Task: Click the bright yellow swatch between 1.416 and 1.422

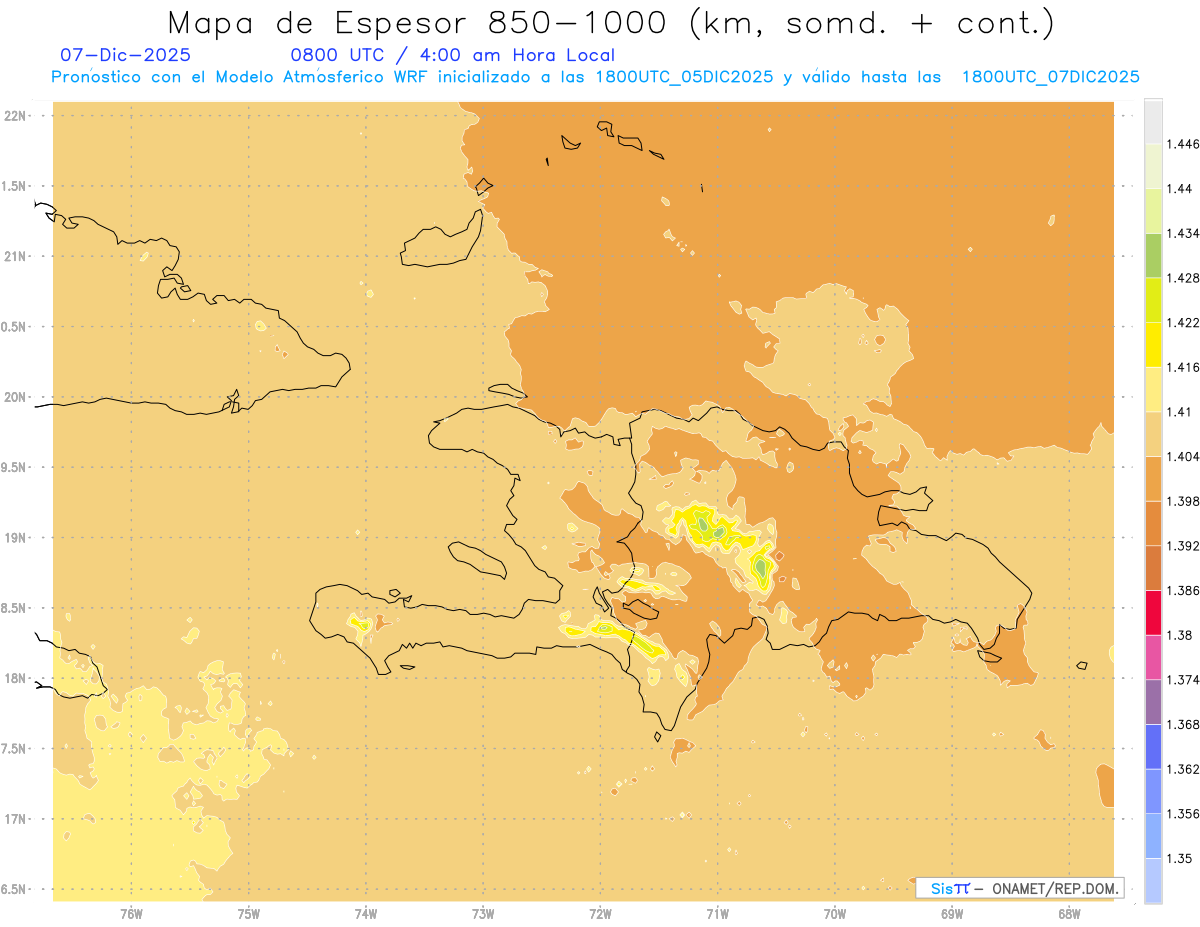Action: tap(1153, 344)
